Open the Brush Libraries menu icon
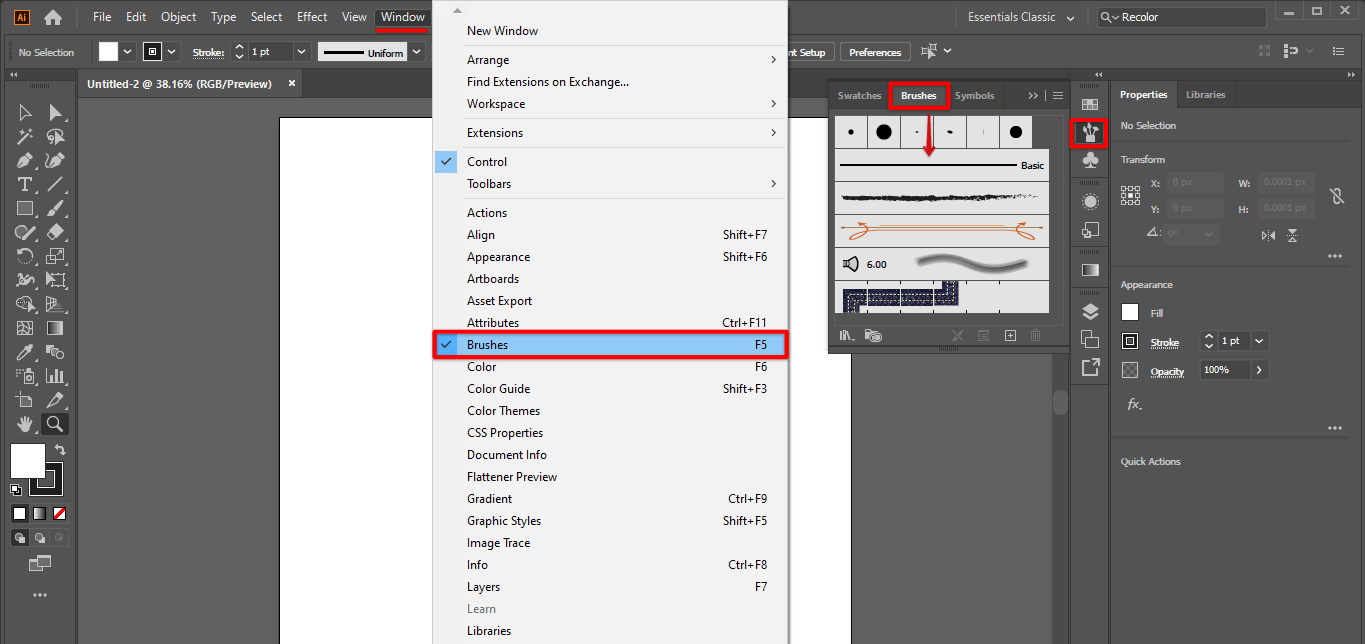This screenshot has height=644, width=1365. (847, 335)
